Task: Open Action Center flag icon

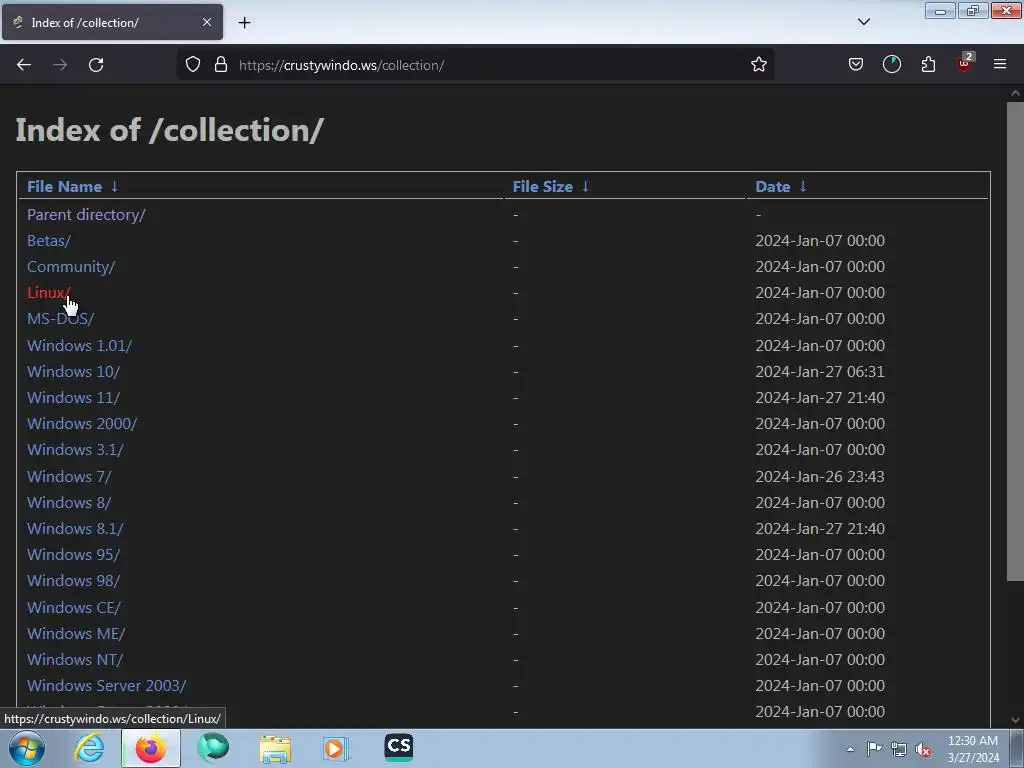Action: [874, 749]
